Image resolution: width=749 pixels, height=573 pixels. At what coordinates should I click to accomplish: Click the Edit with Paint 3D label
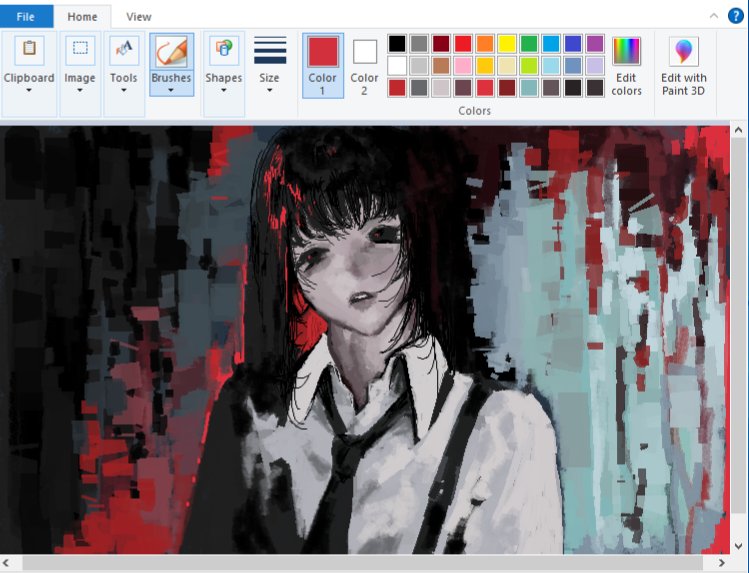click(684, 84)
